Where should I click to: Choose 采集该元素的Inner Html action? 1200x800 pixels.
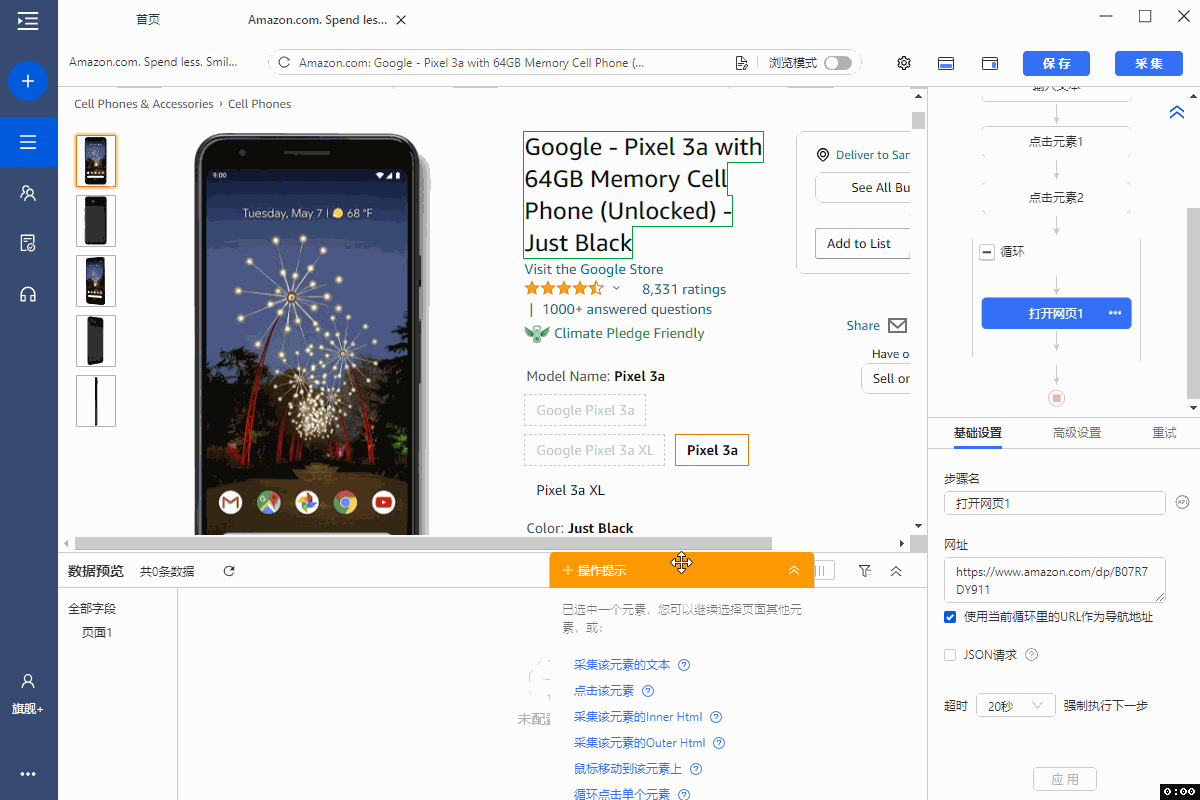[x=638, y=717]
